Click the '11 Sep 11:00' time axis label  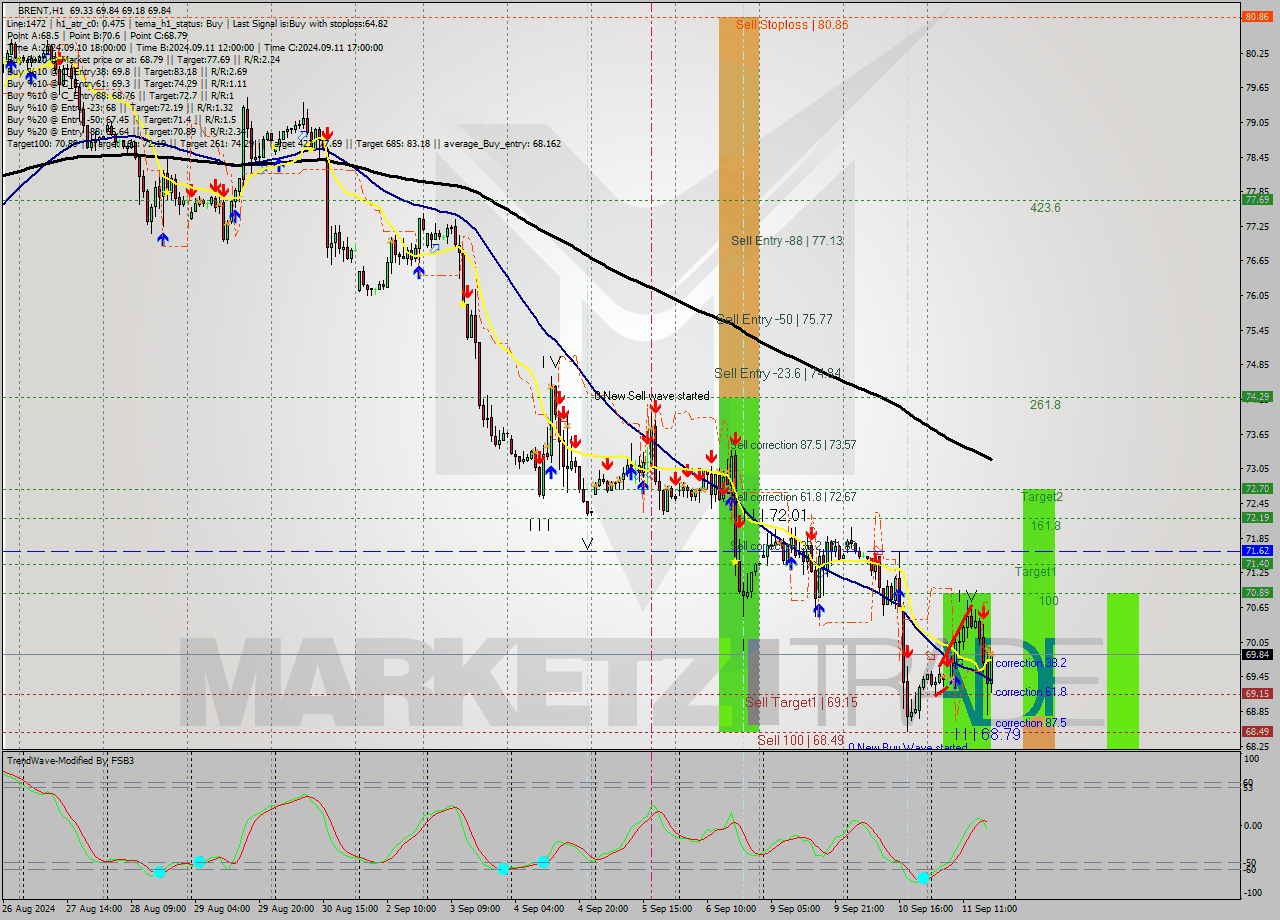(990, 909)
